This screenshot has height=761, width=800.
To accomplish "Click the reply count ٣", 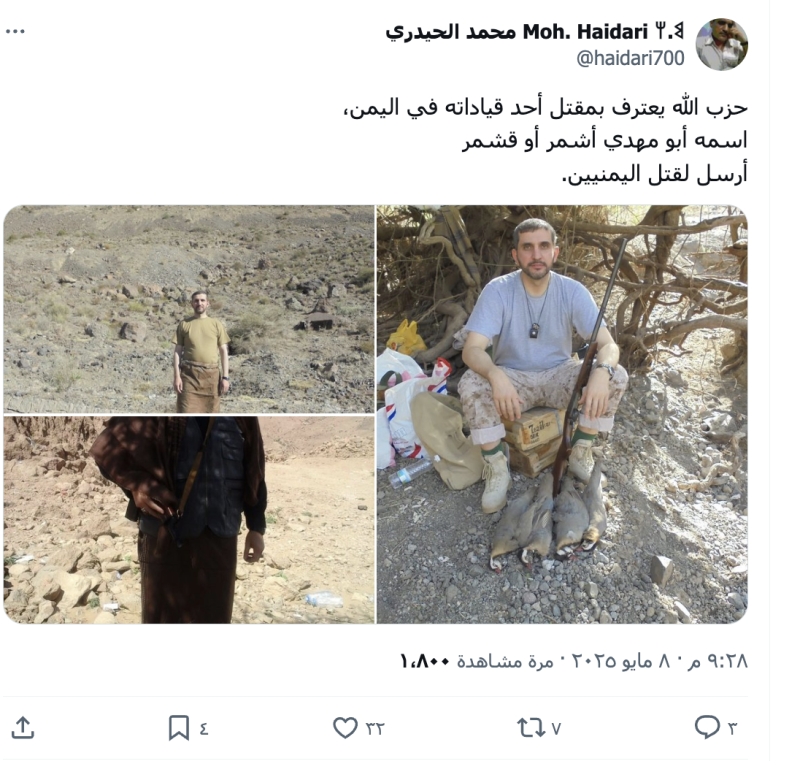I will (x=732, y=728).
